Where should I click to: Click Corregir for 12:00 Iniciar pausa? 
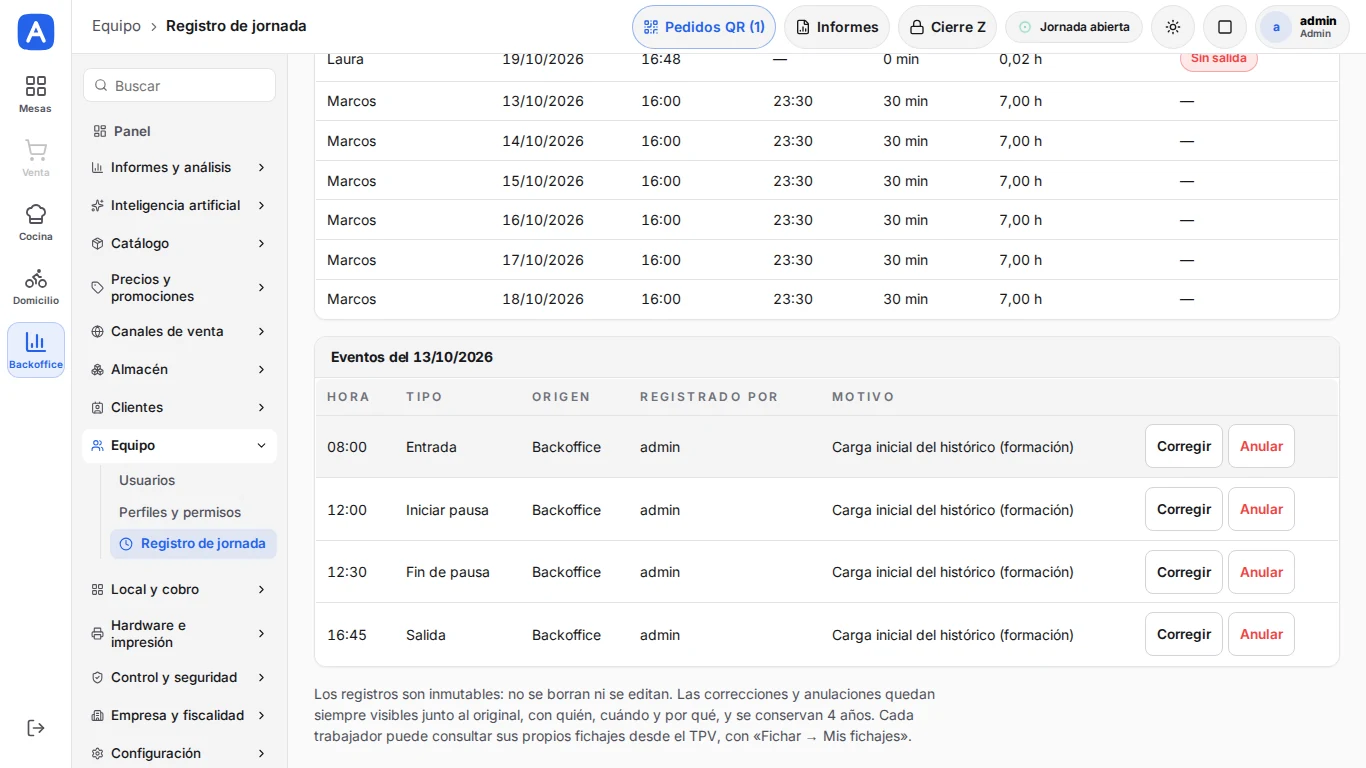(1184, 509)
